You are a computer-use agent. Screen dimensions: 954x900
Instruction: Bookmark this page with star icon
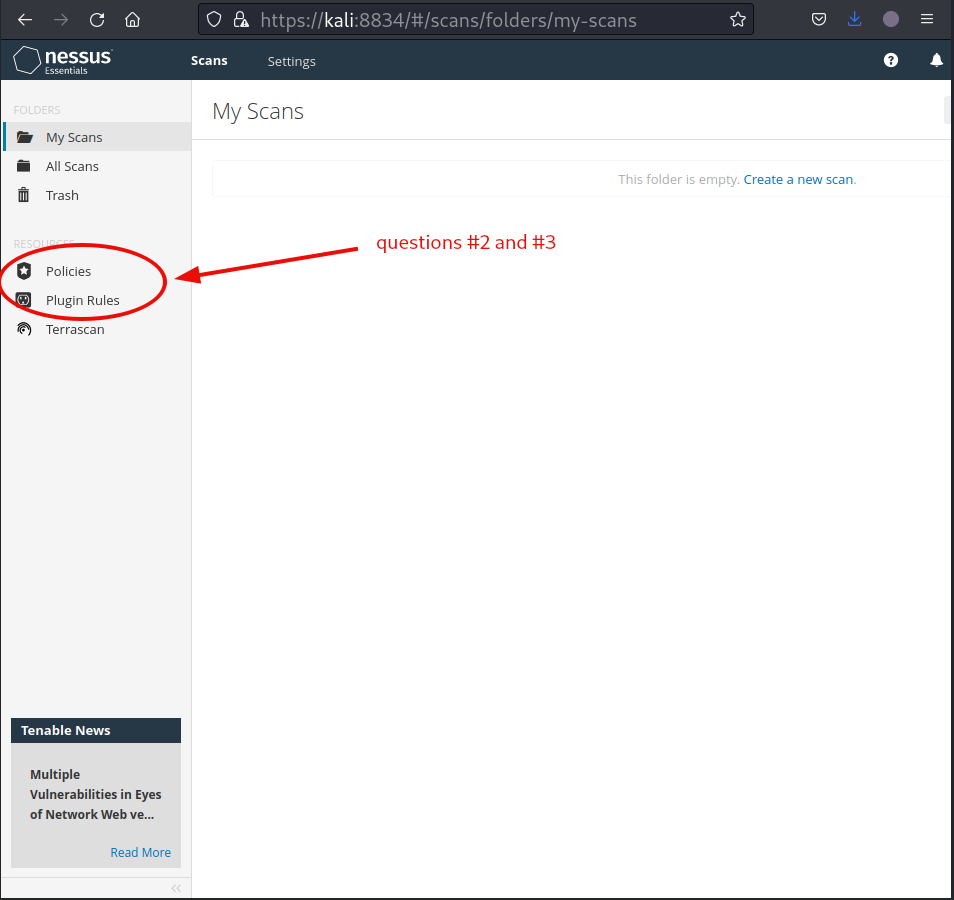[x=737, y=19]
